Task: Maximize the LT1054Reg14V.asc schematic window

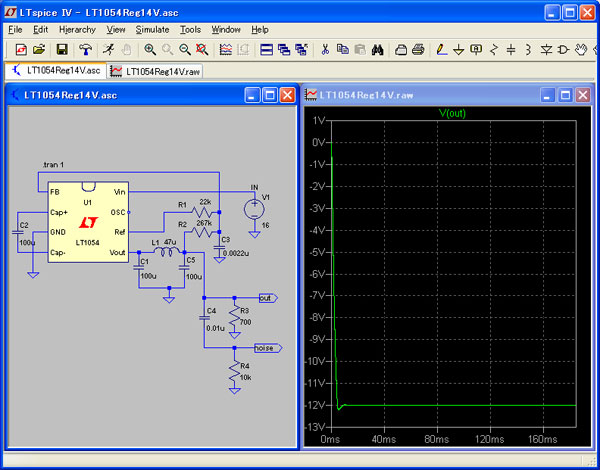Action: 270,95
